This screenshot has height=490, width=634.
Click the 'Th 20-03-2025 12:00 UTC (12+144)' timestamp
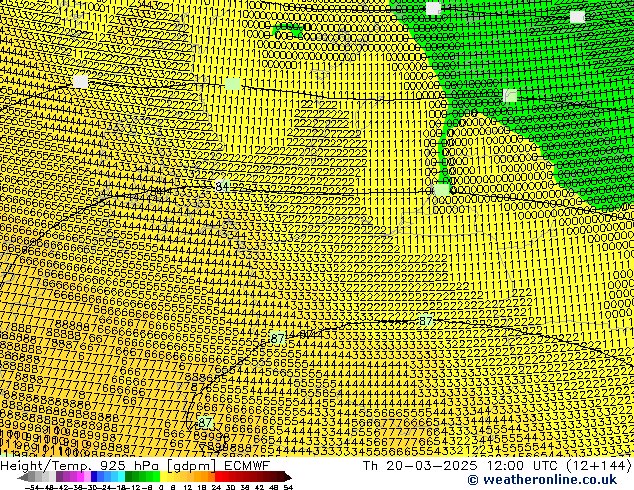497,465
